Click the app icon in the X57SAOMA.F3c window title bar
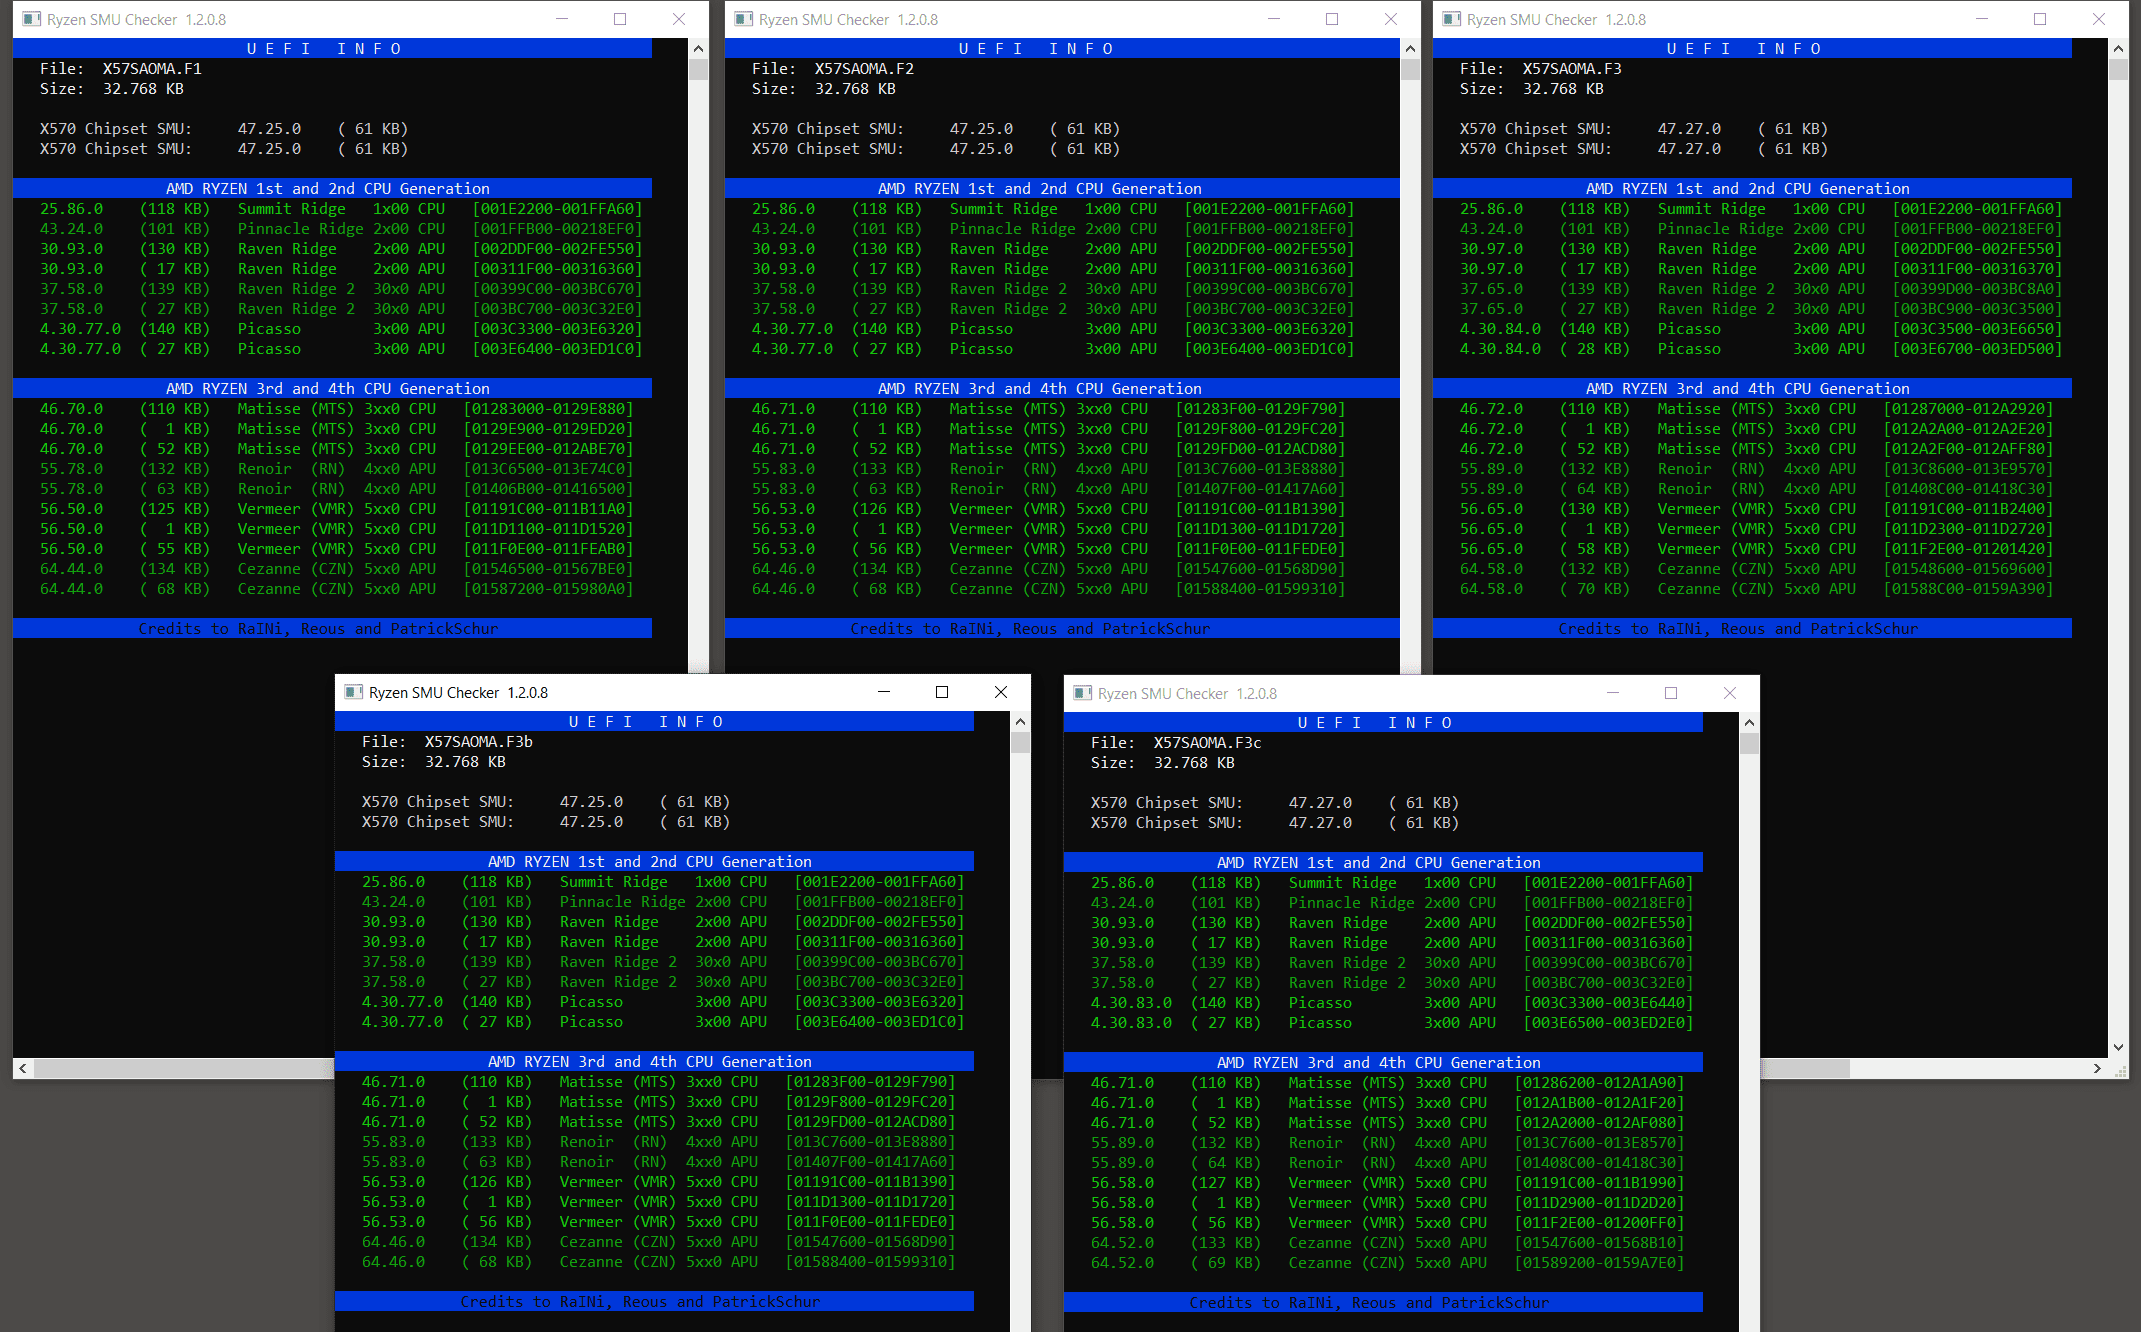 pyautogui.click(x=1082, y=693)
